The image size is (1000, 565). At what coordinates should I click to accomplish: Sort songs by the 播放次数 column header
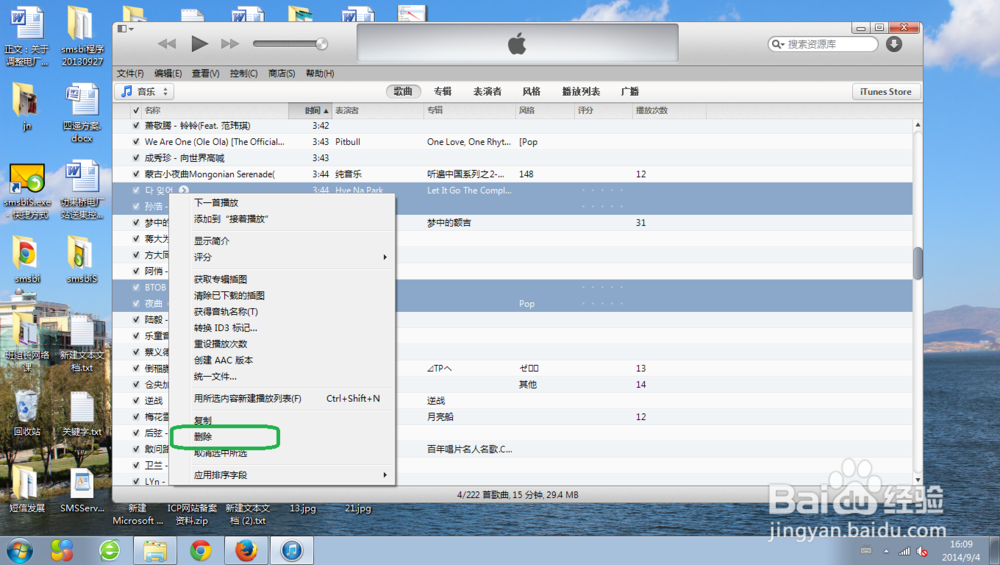point(670,110)
